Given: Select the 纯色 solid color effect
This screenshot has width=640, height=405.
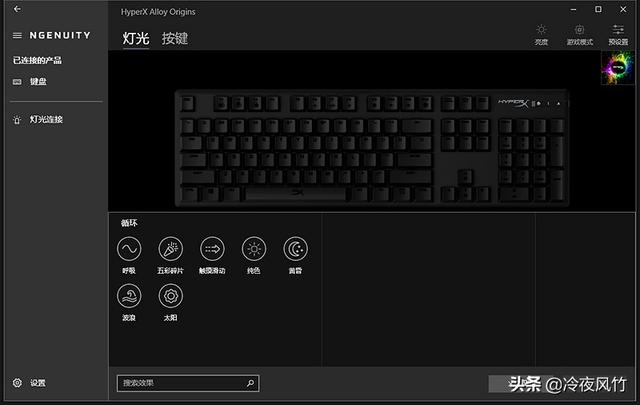Looking at the screenshot, I should (254, 249).
